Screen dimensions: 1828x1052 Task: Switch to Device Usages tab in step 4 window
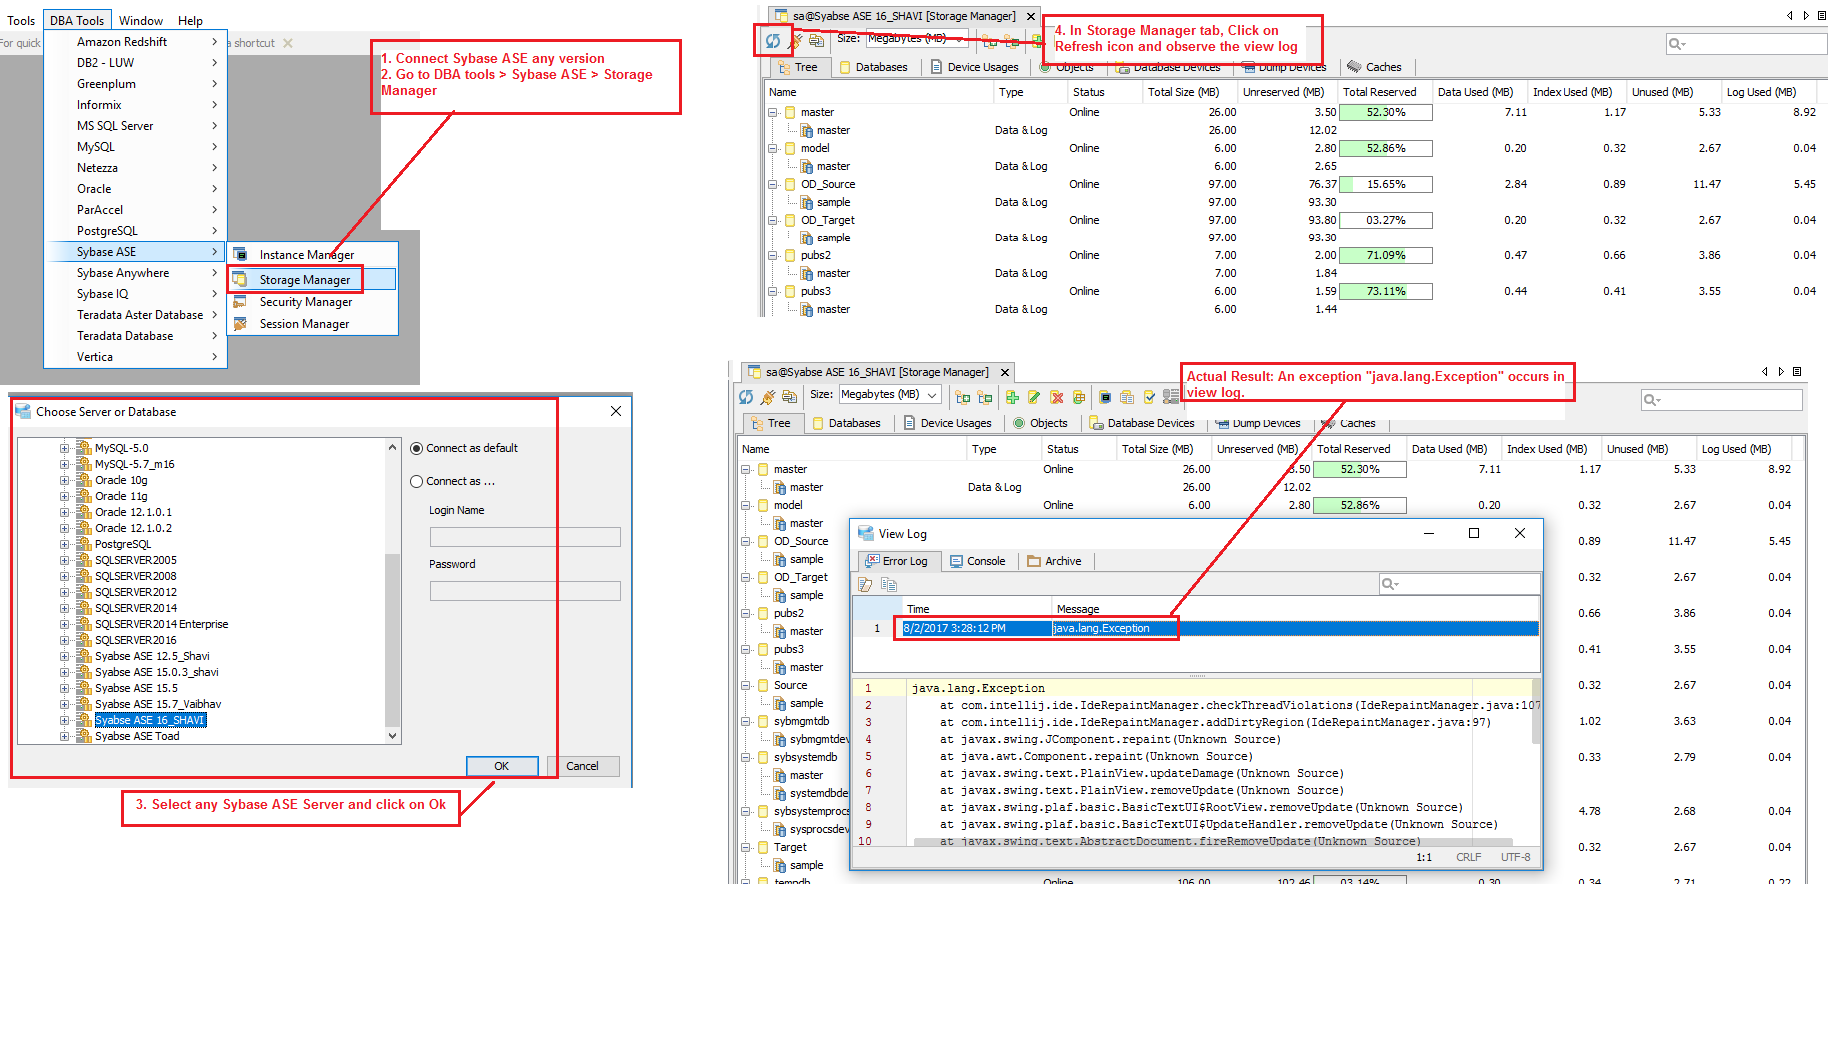(974, 67)
